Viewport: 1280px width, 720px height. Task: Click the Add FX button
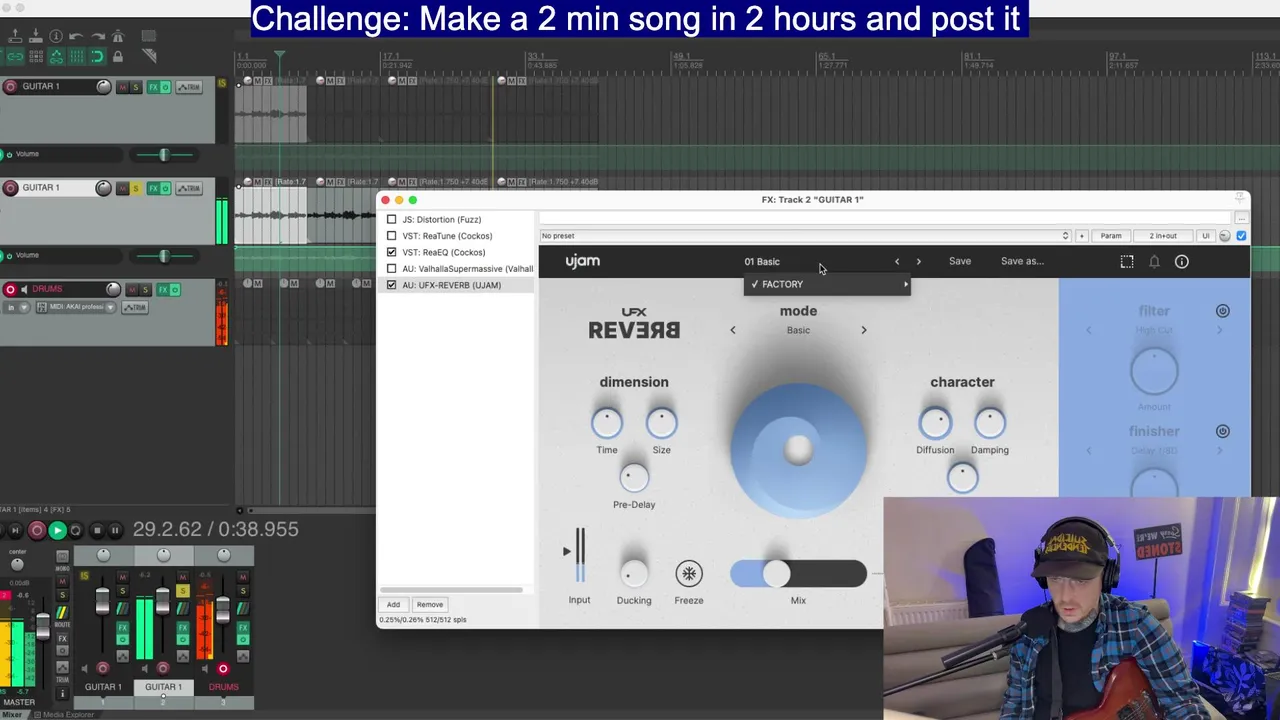point(393,604)
